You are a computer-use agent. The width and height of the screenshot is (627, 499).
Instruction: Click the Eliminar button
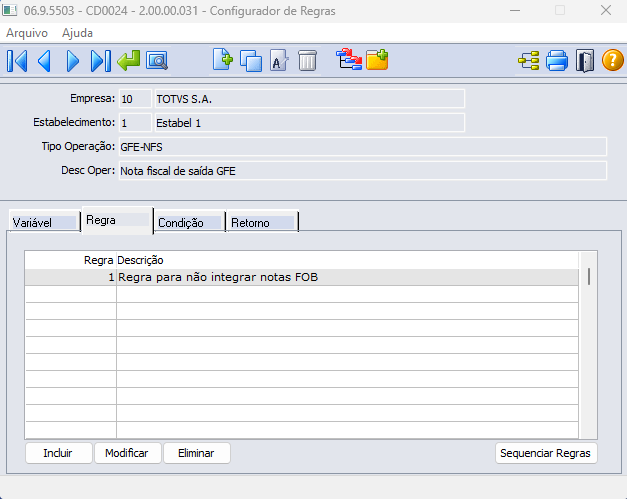[x=197, y=453]
